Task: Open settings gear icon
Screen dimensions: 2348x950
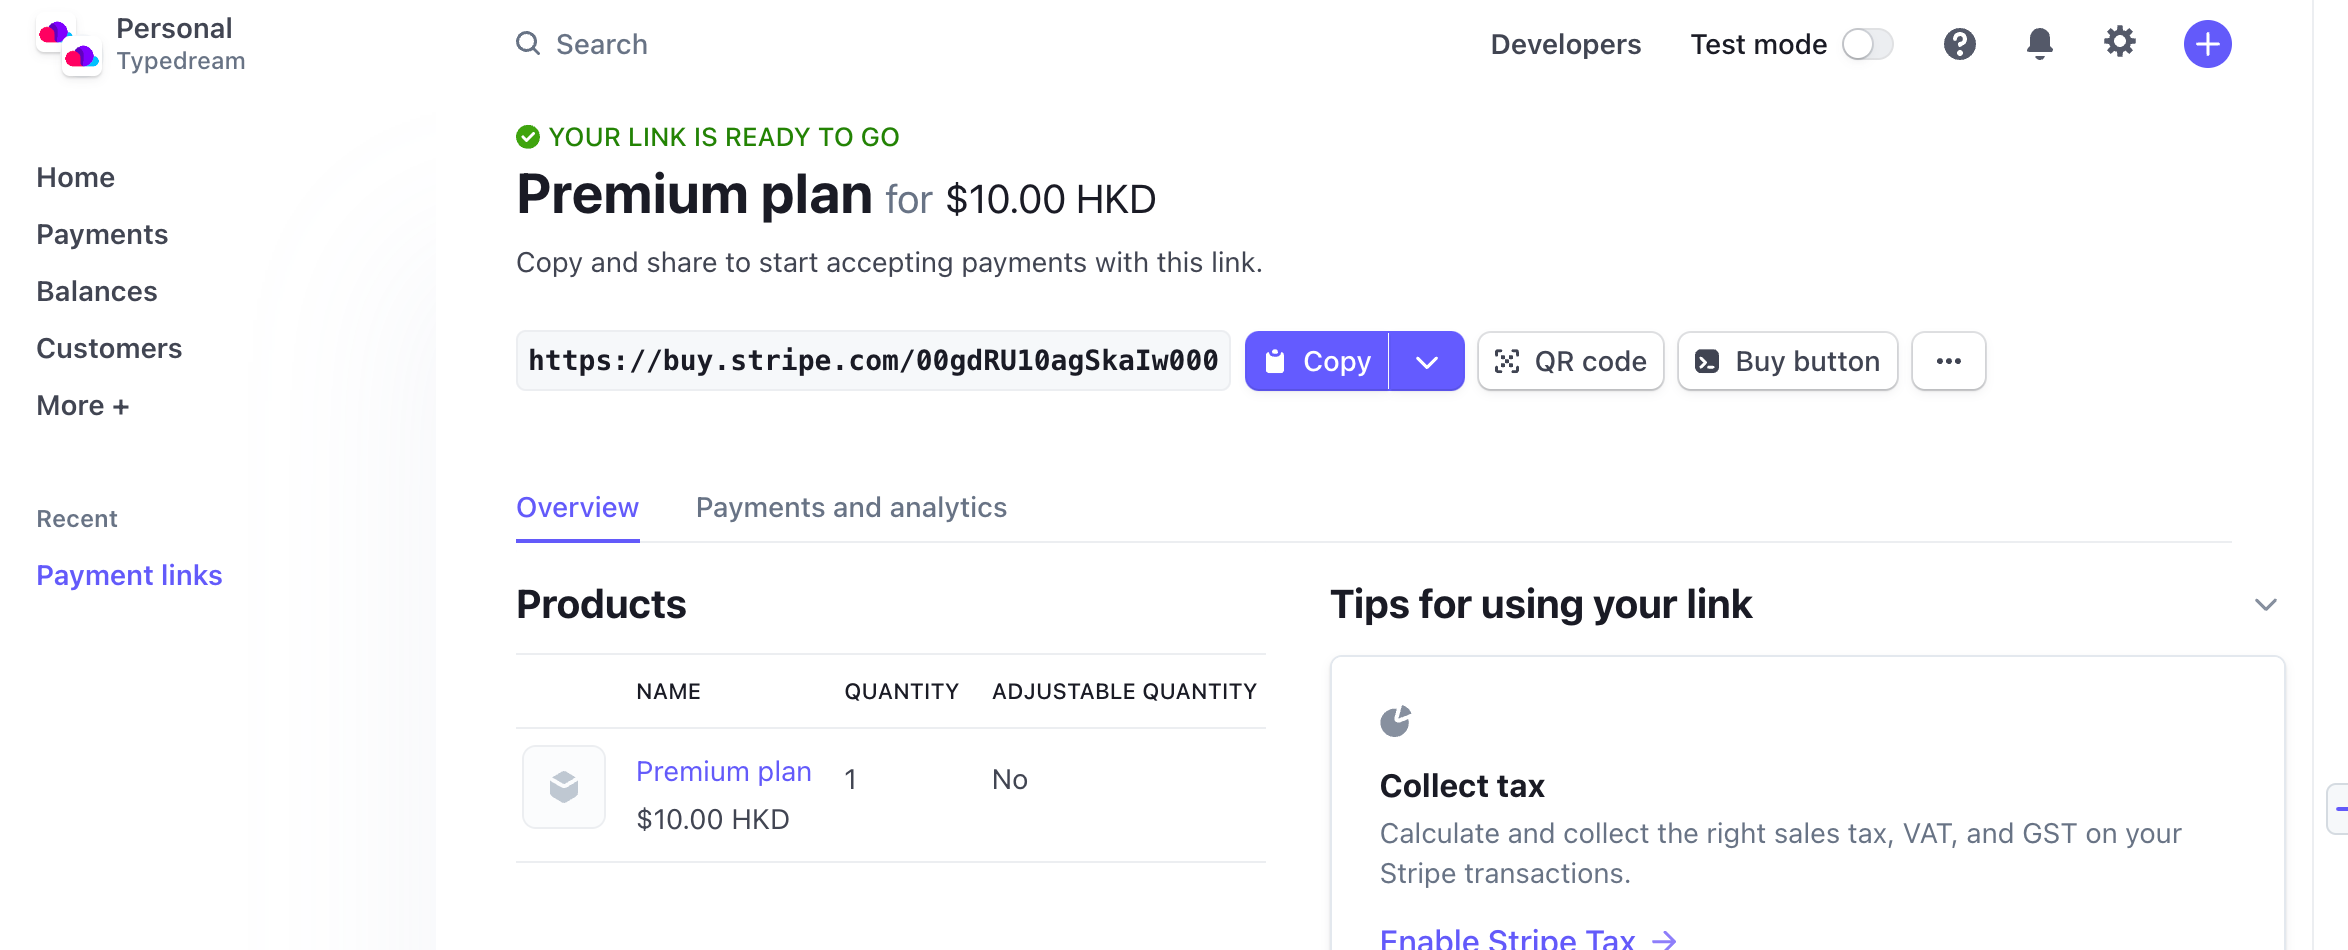Action: 2119,42
